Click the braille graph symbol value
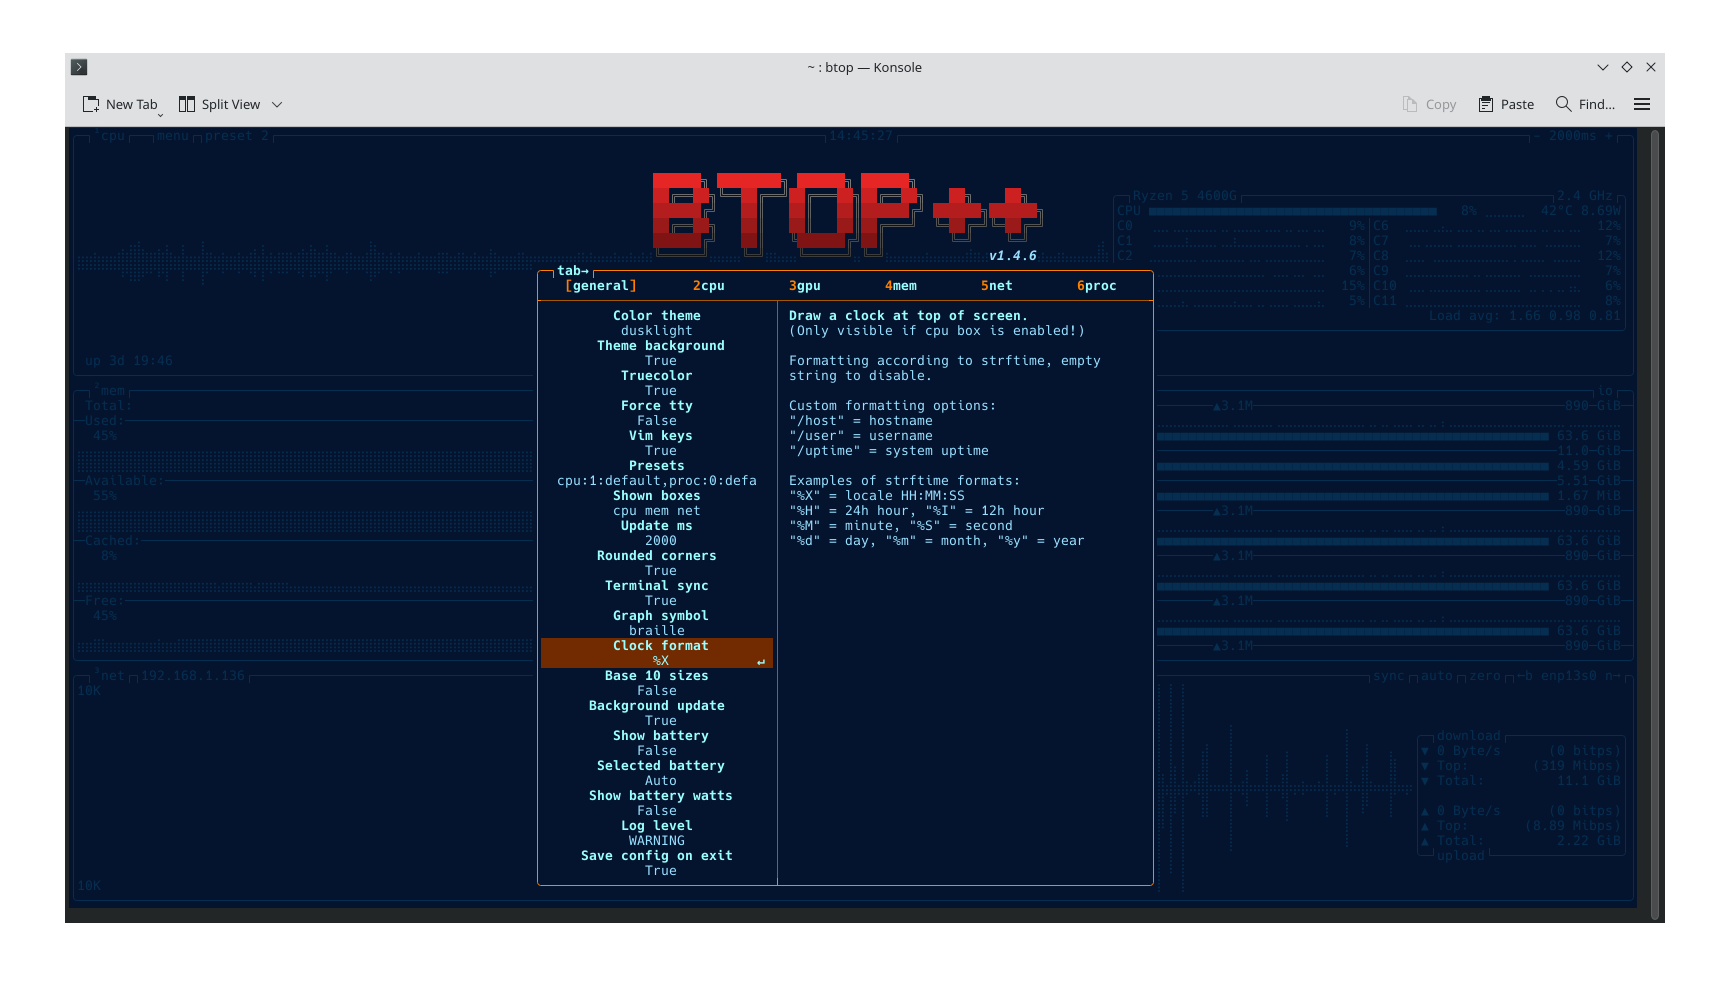This screenshot has width=1730, height=1000. (x=657, y=631)
